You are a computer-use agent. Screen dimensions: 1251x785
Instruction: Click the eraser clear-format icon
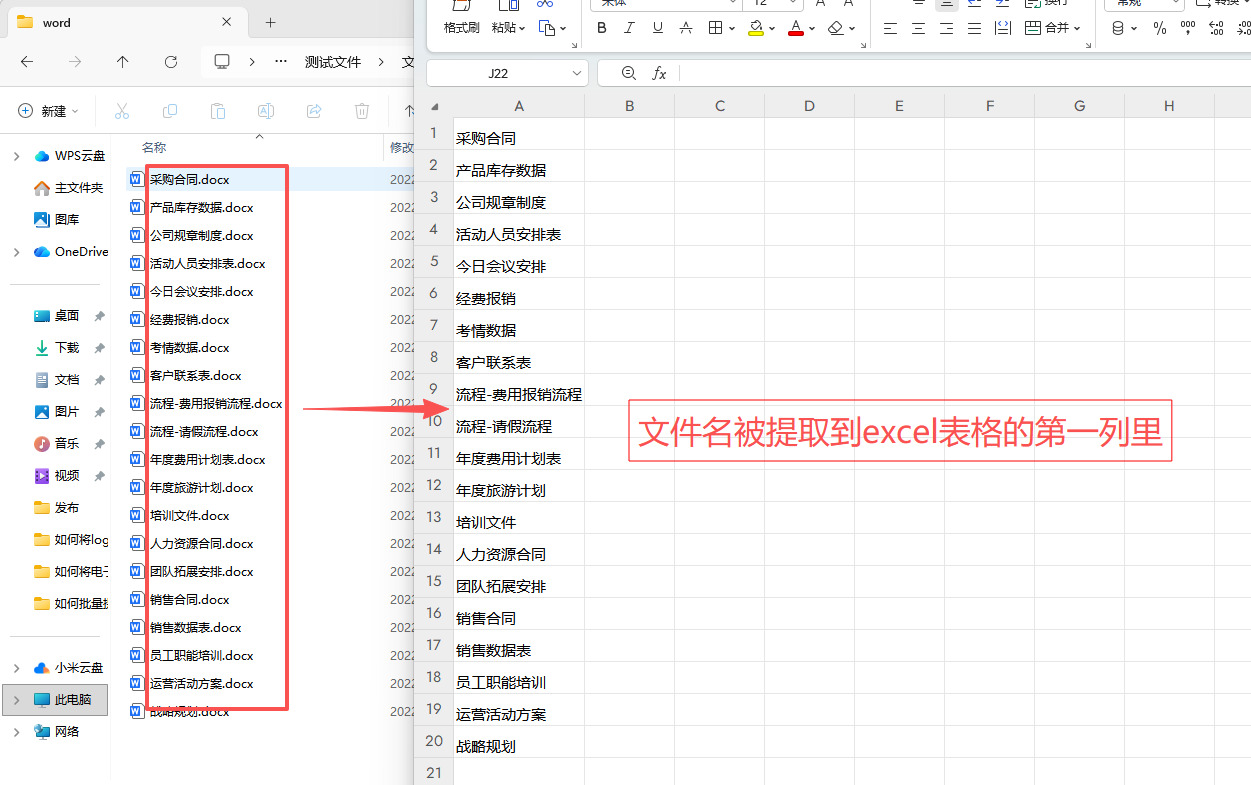pyautogui.click(x=836, y=28)
